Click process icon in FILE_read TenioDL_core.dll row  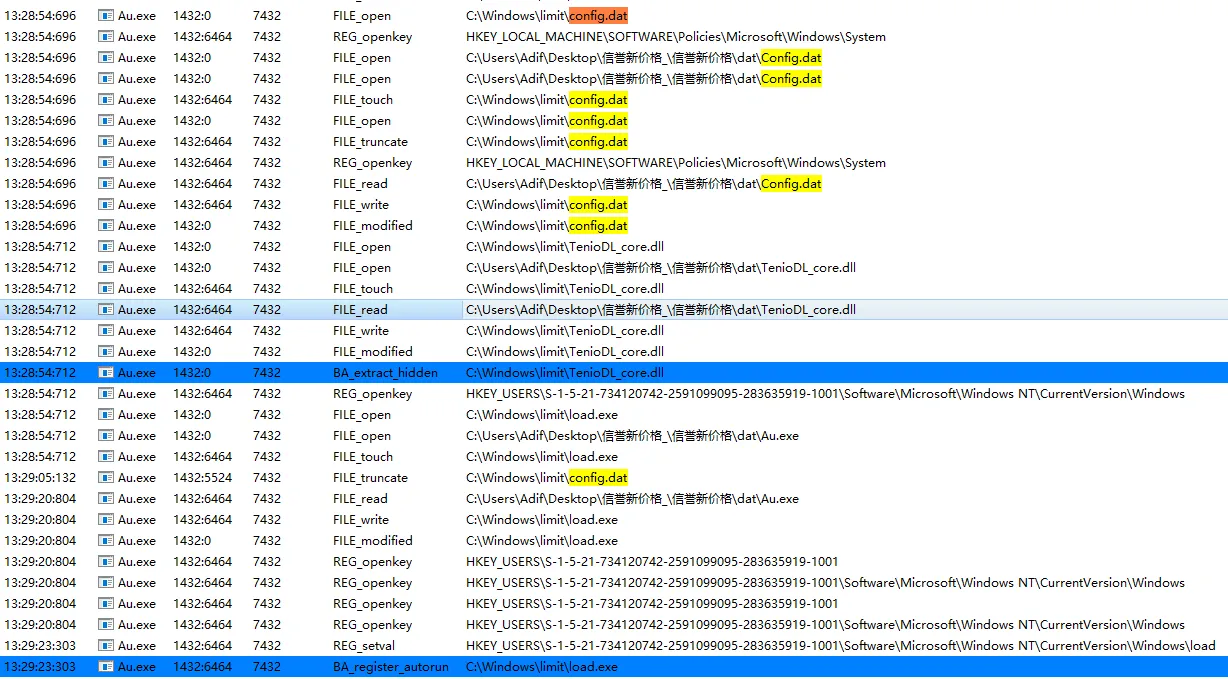(106, 310)
